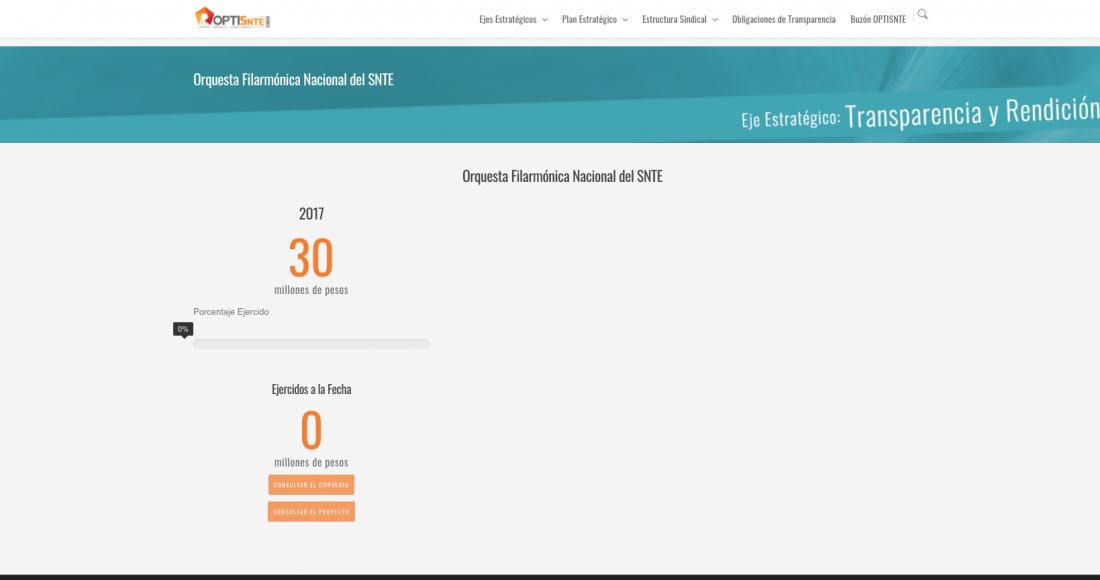Open the Buzón OPTISNTE page
1100x580 pixels.
(878, 19)
